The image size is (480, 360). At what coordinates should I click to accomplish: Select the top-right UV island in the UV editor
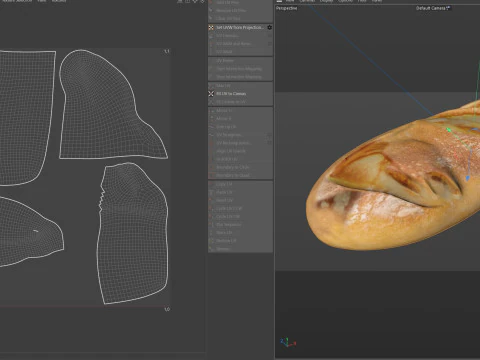pos(103,110)
